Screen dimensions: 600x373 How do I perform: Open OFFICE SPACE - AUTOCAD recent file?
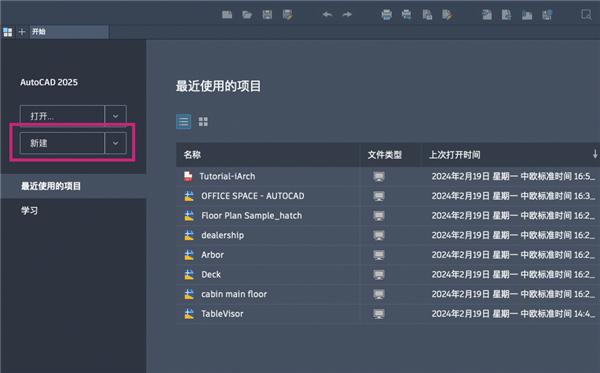[x=253, y=196]
